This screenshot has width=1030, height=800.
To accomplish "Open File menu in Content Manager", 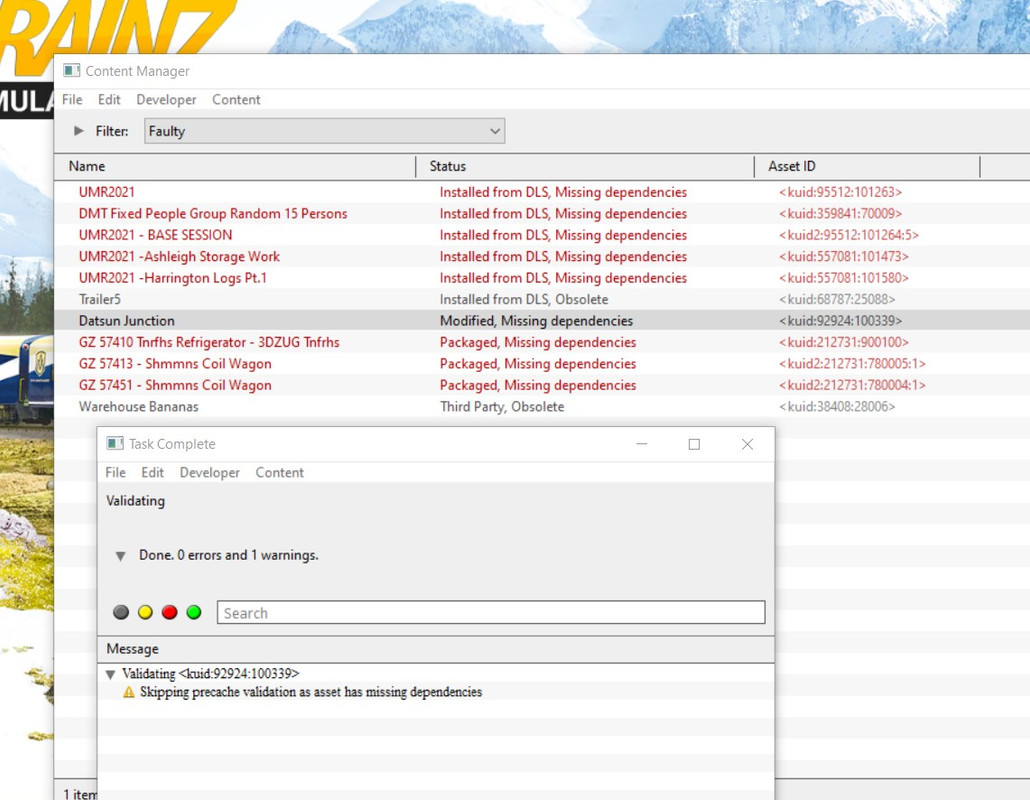I will pyautogui.click(x=72, y=99).
